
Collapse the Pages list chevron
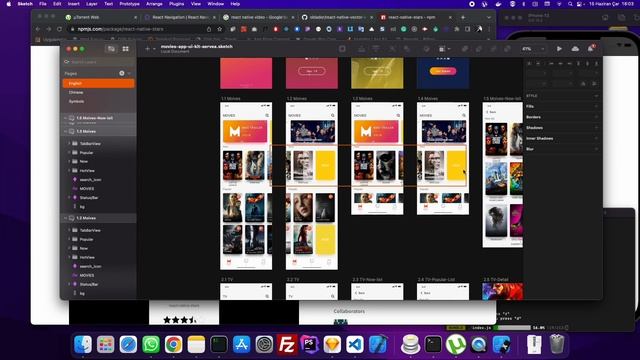click(129, 73)
